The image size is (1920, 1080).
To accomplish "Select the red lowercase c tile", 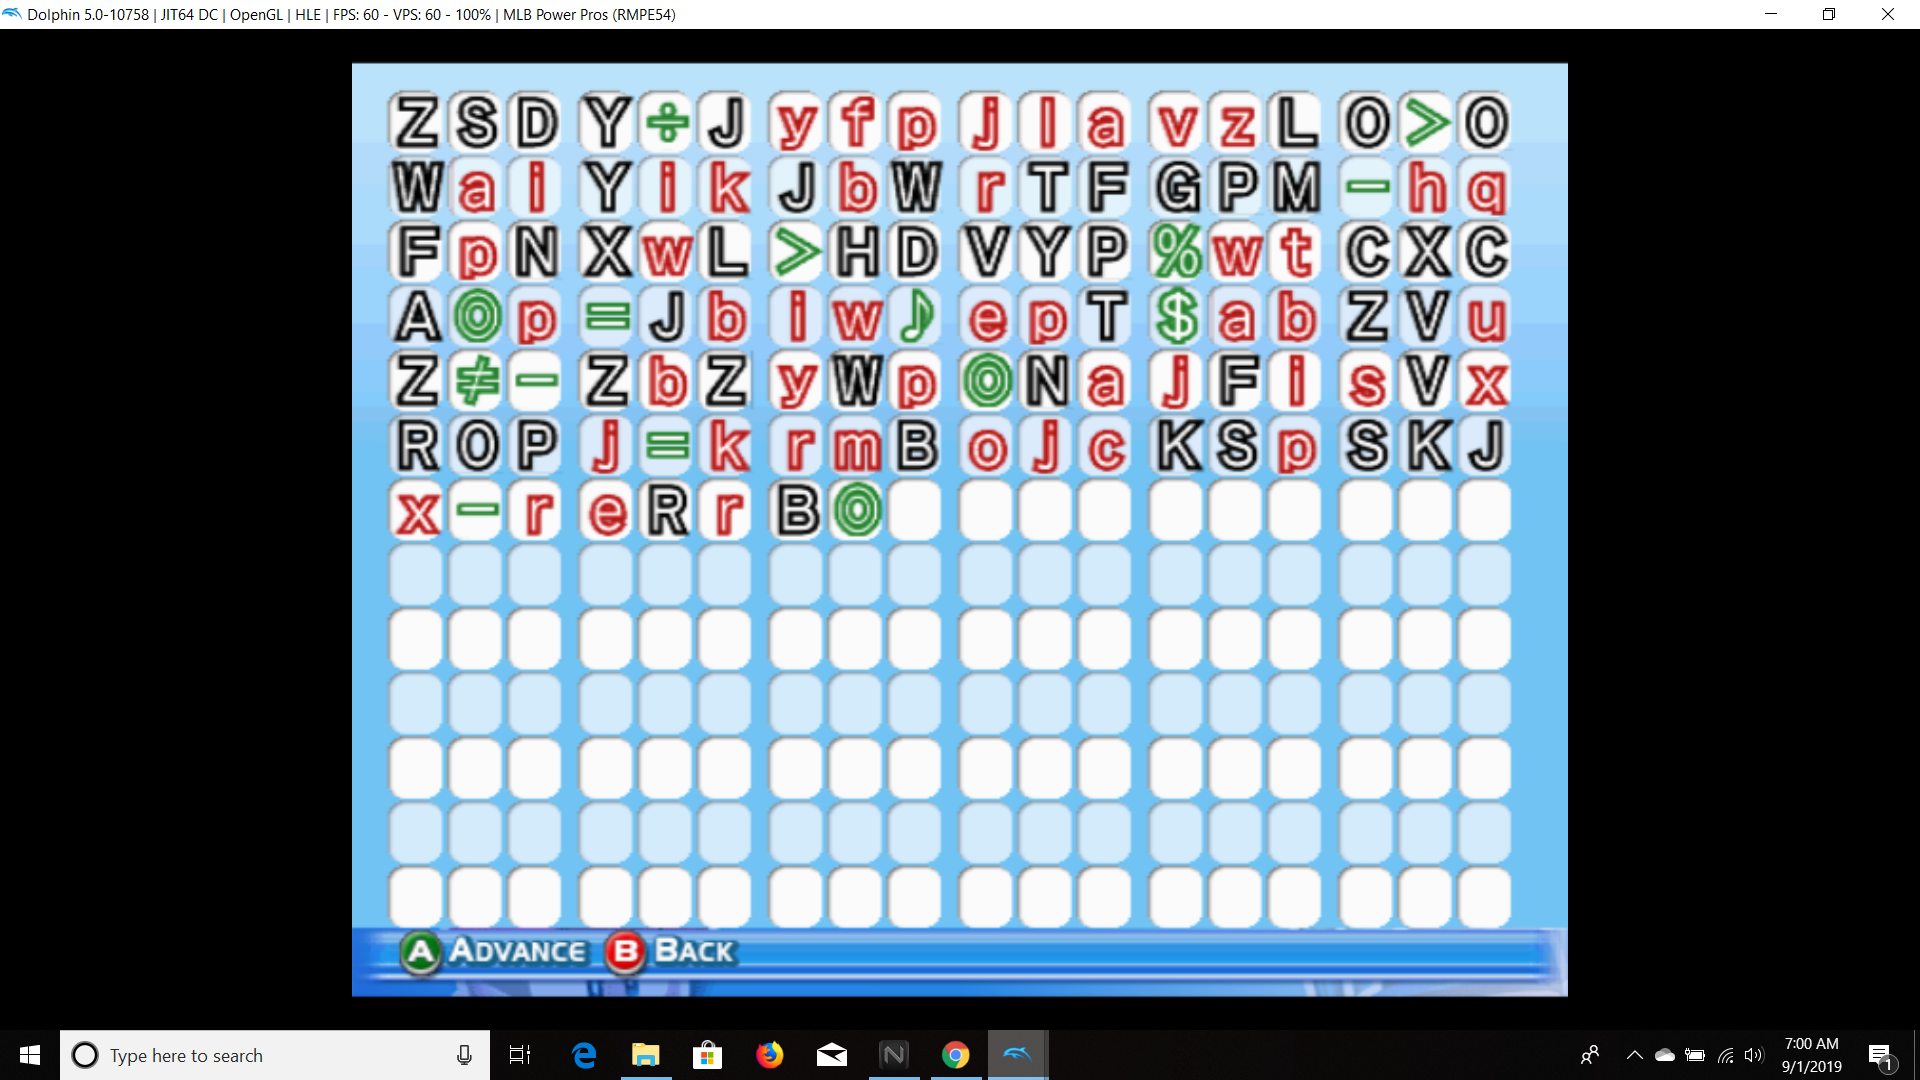I will [x=1106, y=446].
